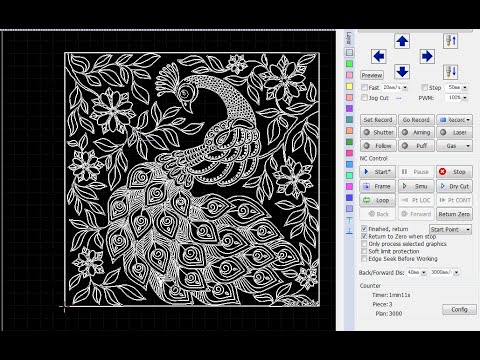The width and height of the screenshot is (480, 360).
Task: Jog the laser head down with the down arrow
Action: pyautogui.click(x=402, y=72)
